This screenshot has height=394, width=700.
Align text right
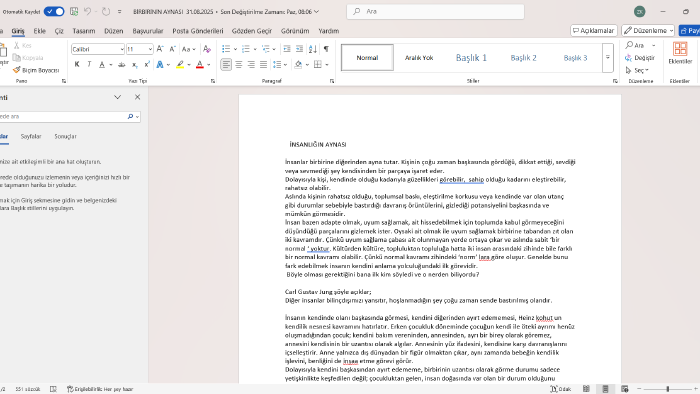tap(251, 65)
